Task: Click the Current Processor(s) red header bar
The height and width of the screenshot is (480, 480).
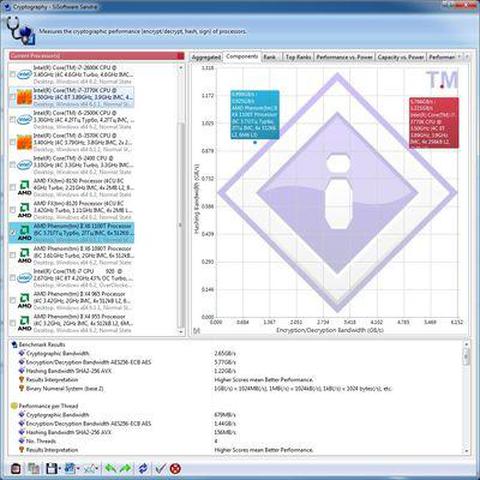Action: click(97, 56)
